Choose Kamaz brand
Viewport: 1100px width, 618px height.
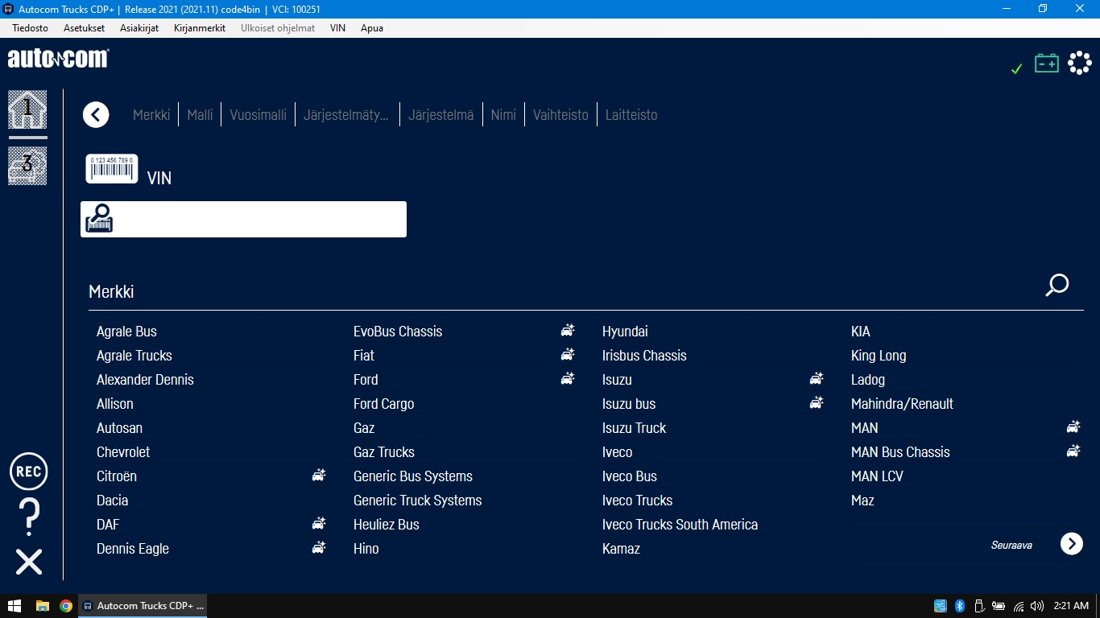point(621,549)
